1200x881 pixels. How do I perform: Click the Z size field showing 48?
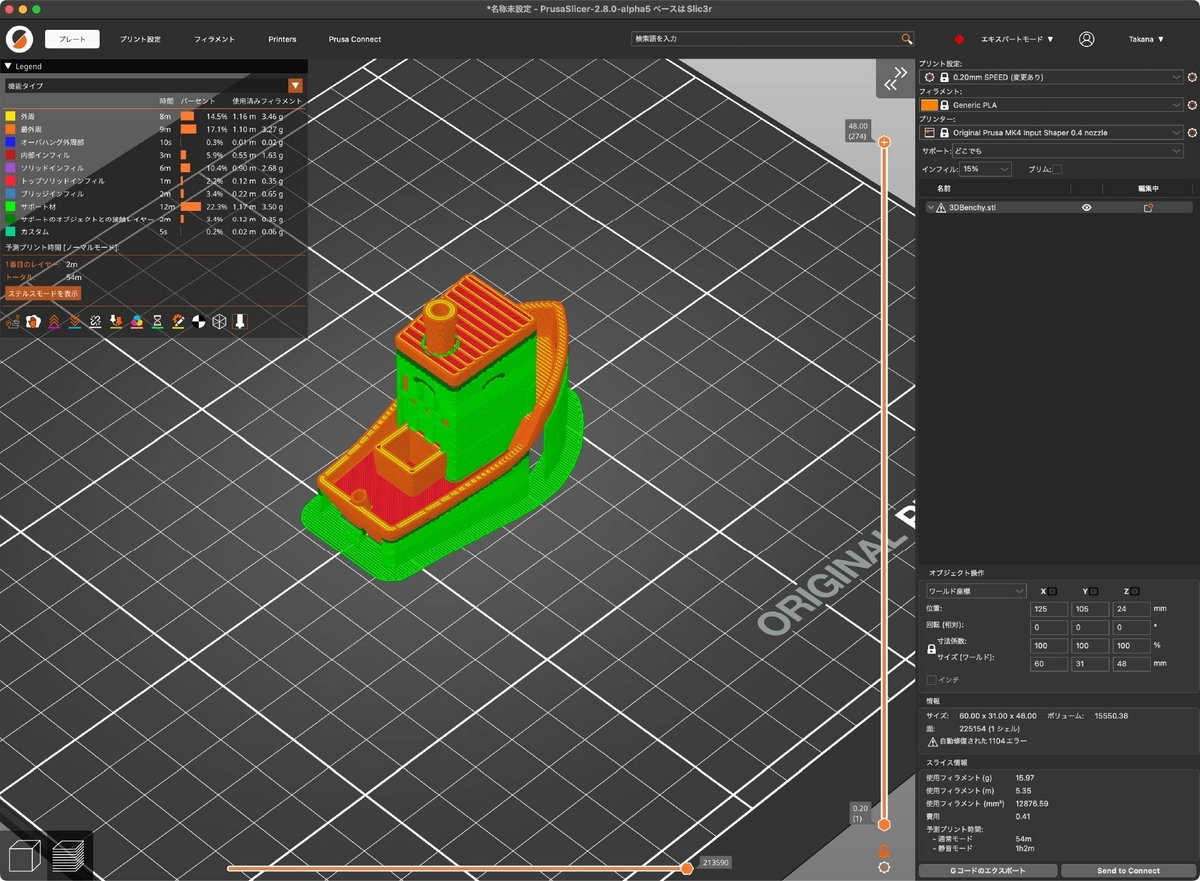(1130, 664)
